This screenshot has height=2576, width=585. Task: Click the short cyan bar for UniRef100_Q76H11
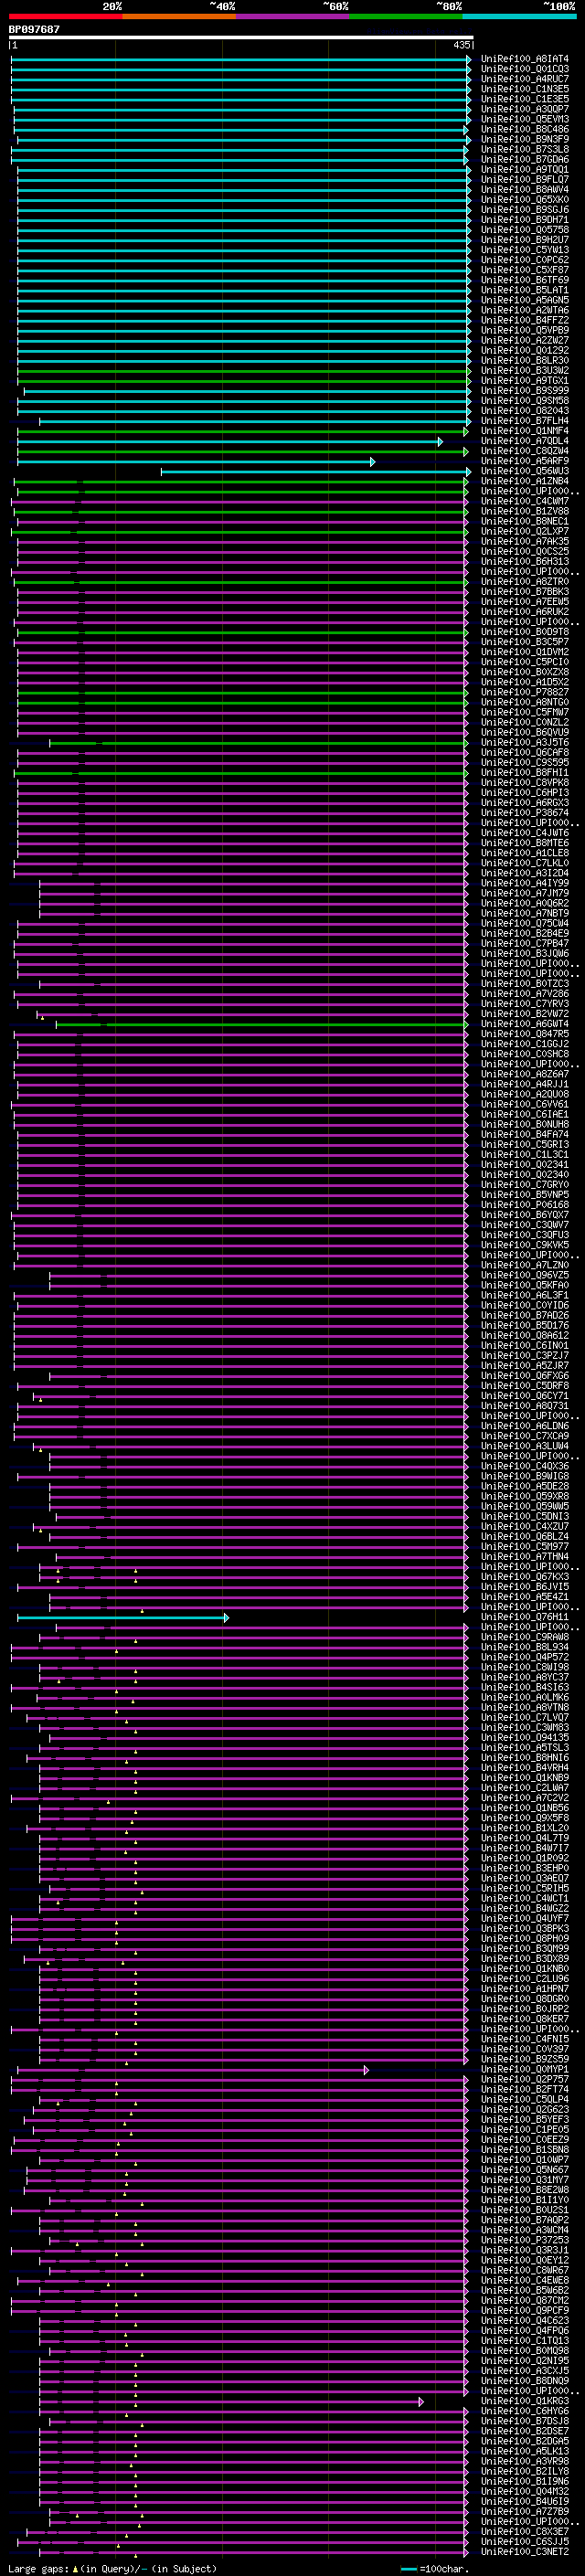(x=123, y=1617)
